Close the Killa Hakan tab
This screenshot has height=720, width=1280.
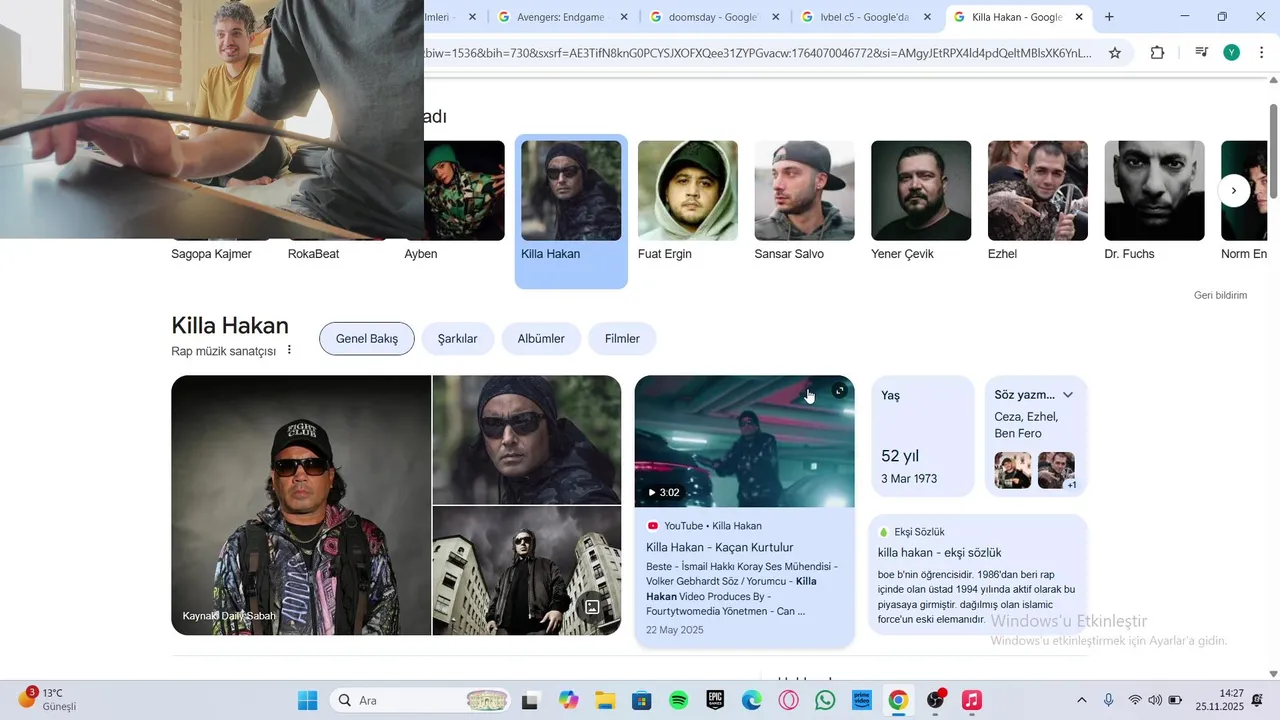[x=1079, y=17]
